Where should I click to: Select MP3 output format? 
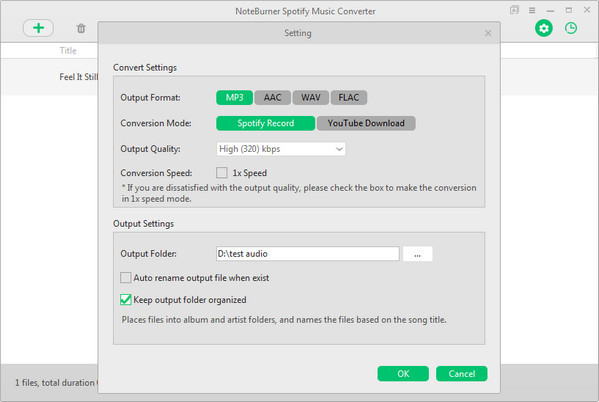click(234, 97)
